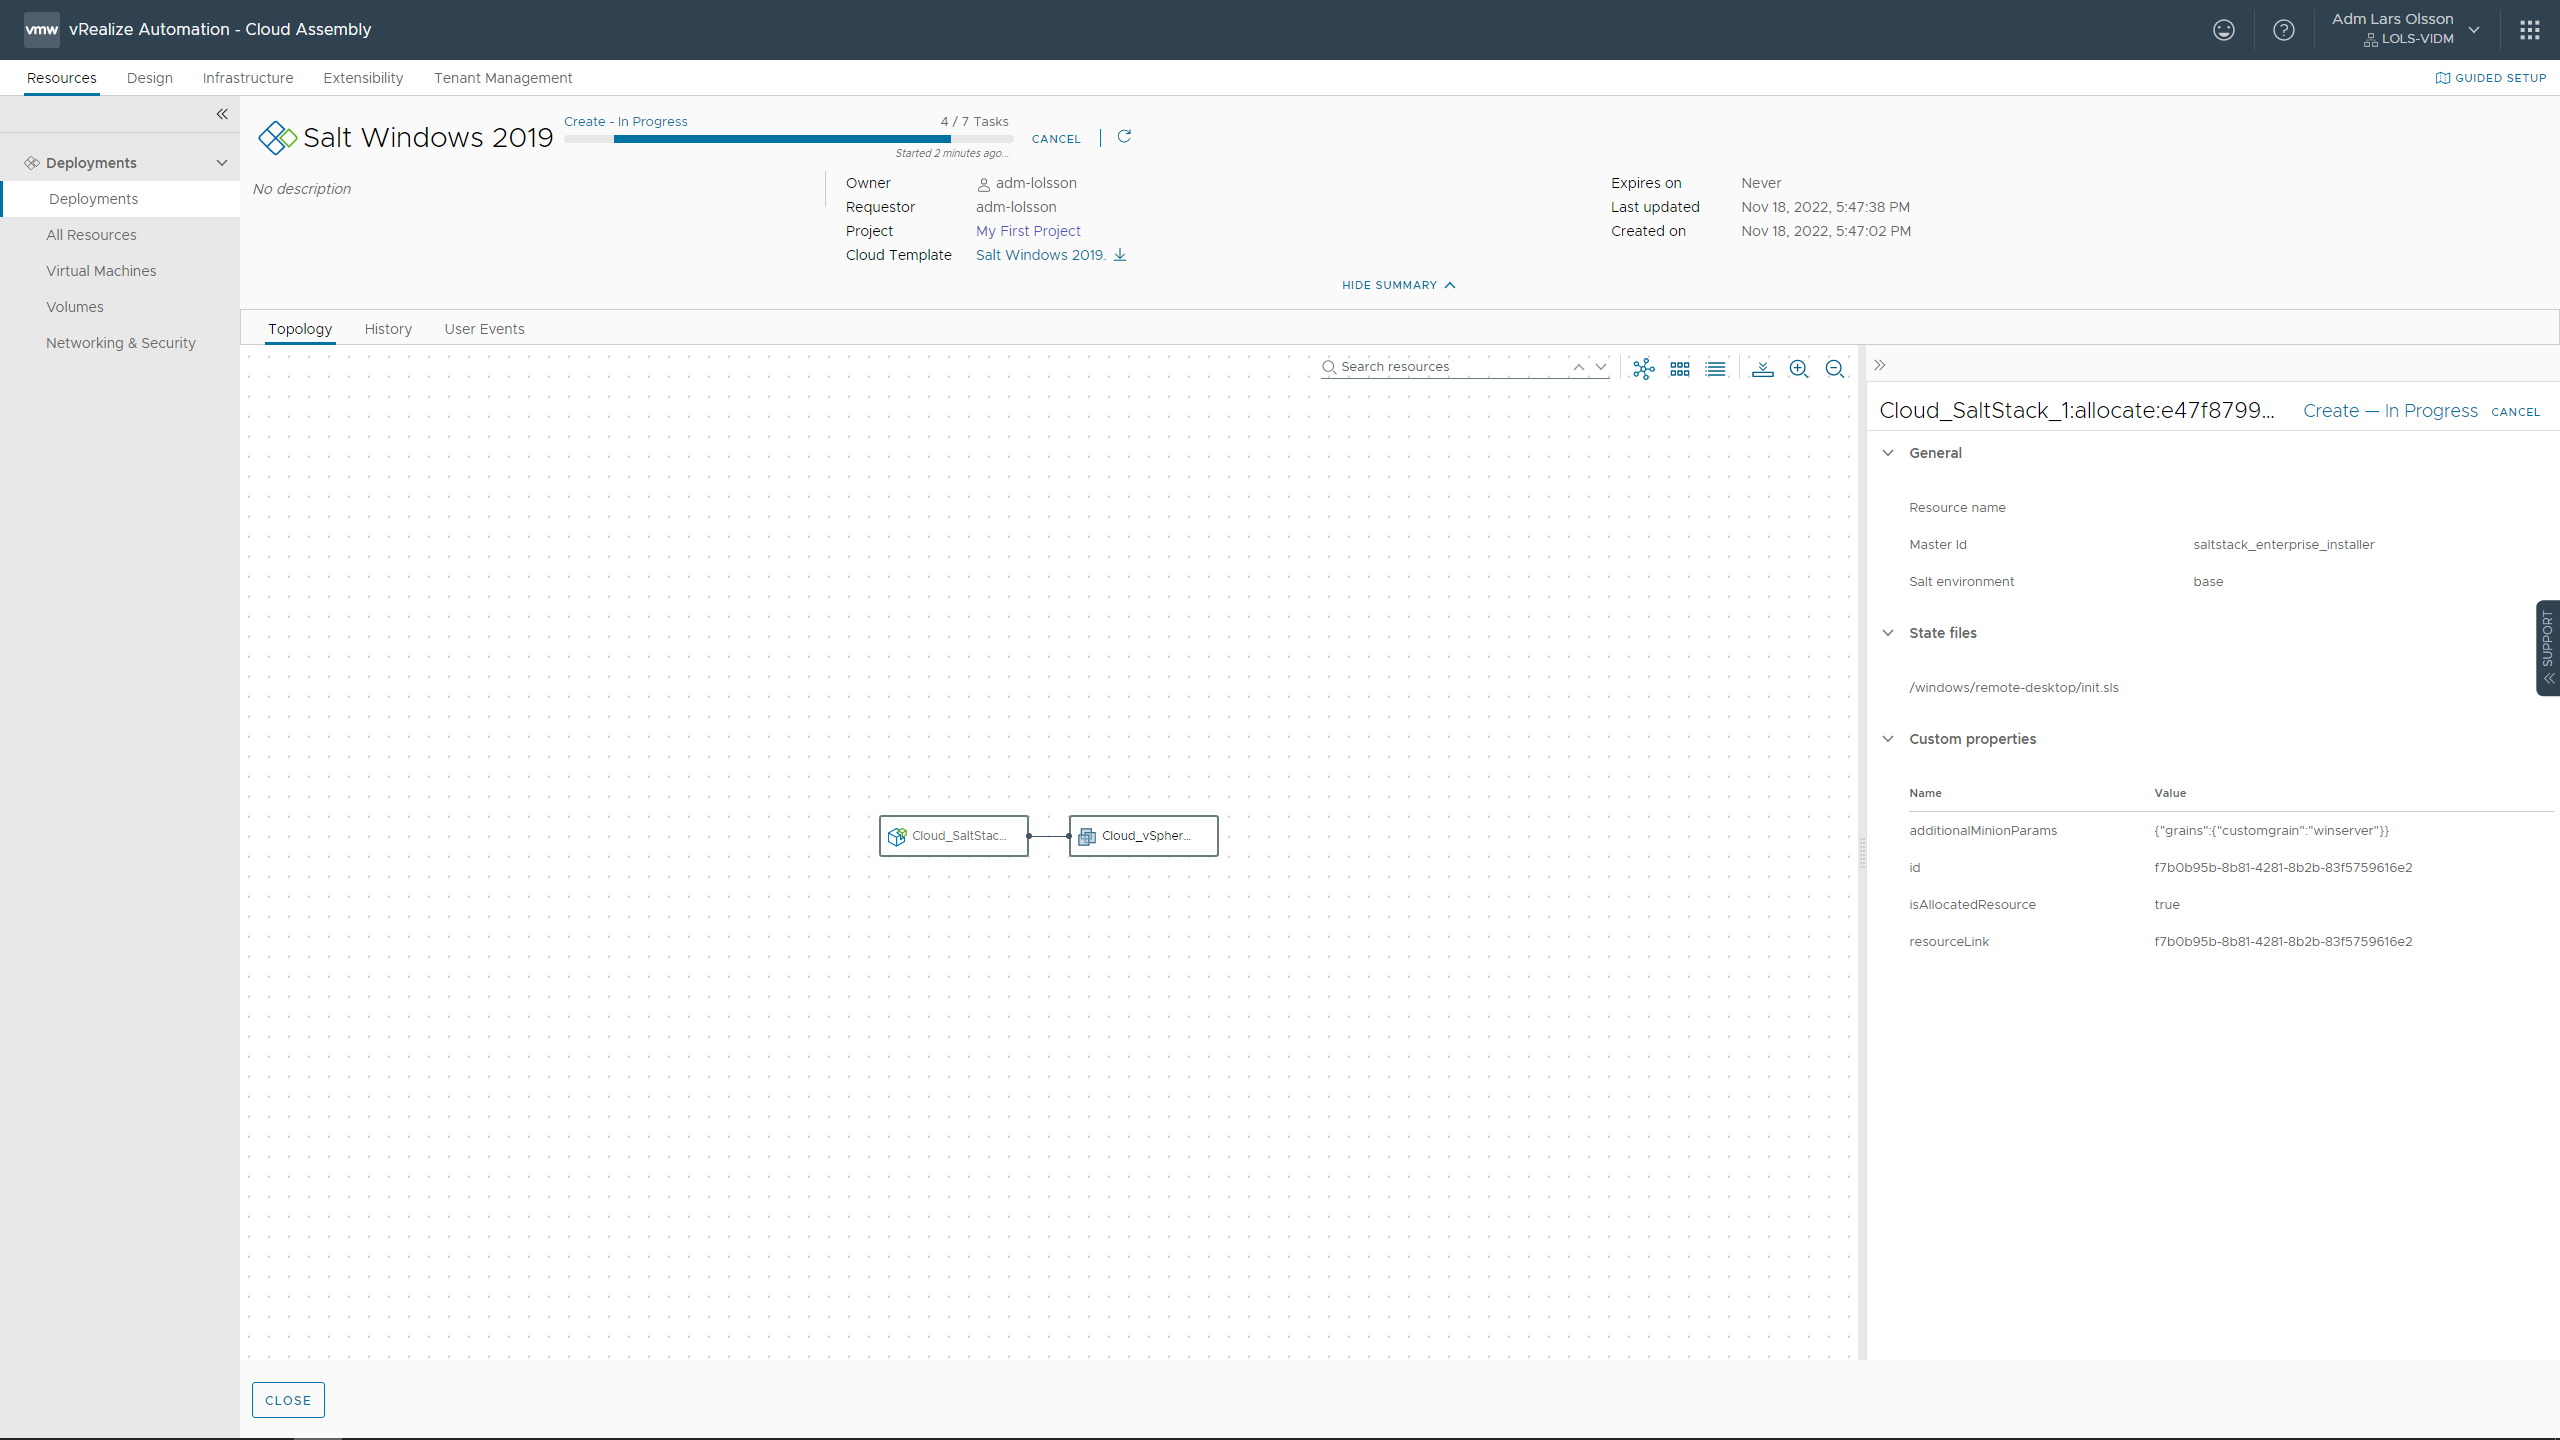Open Virtual Machines in the sidebar
Viewport: 2560px width, 1440px height.
pos(101,271)
